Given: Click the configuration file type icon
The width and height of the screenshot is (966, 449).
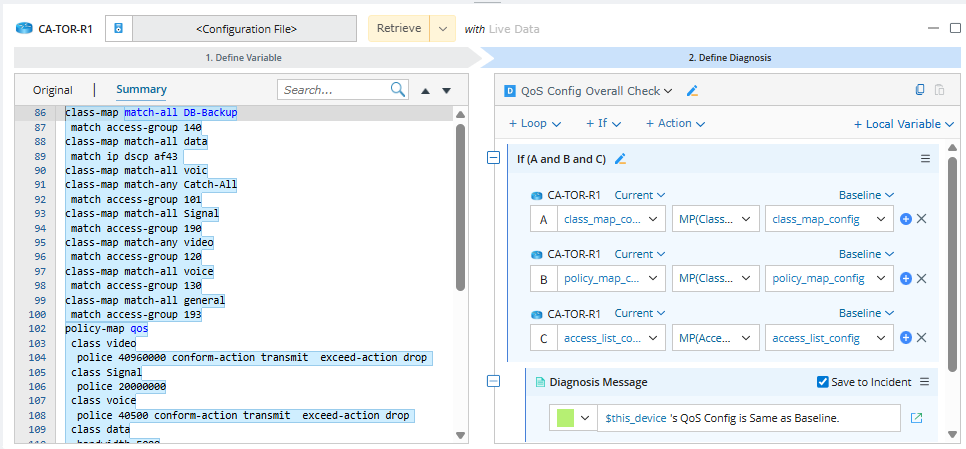Looking at the screenshot, I should pyautogui.click(x=119, y=28).
